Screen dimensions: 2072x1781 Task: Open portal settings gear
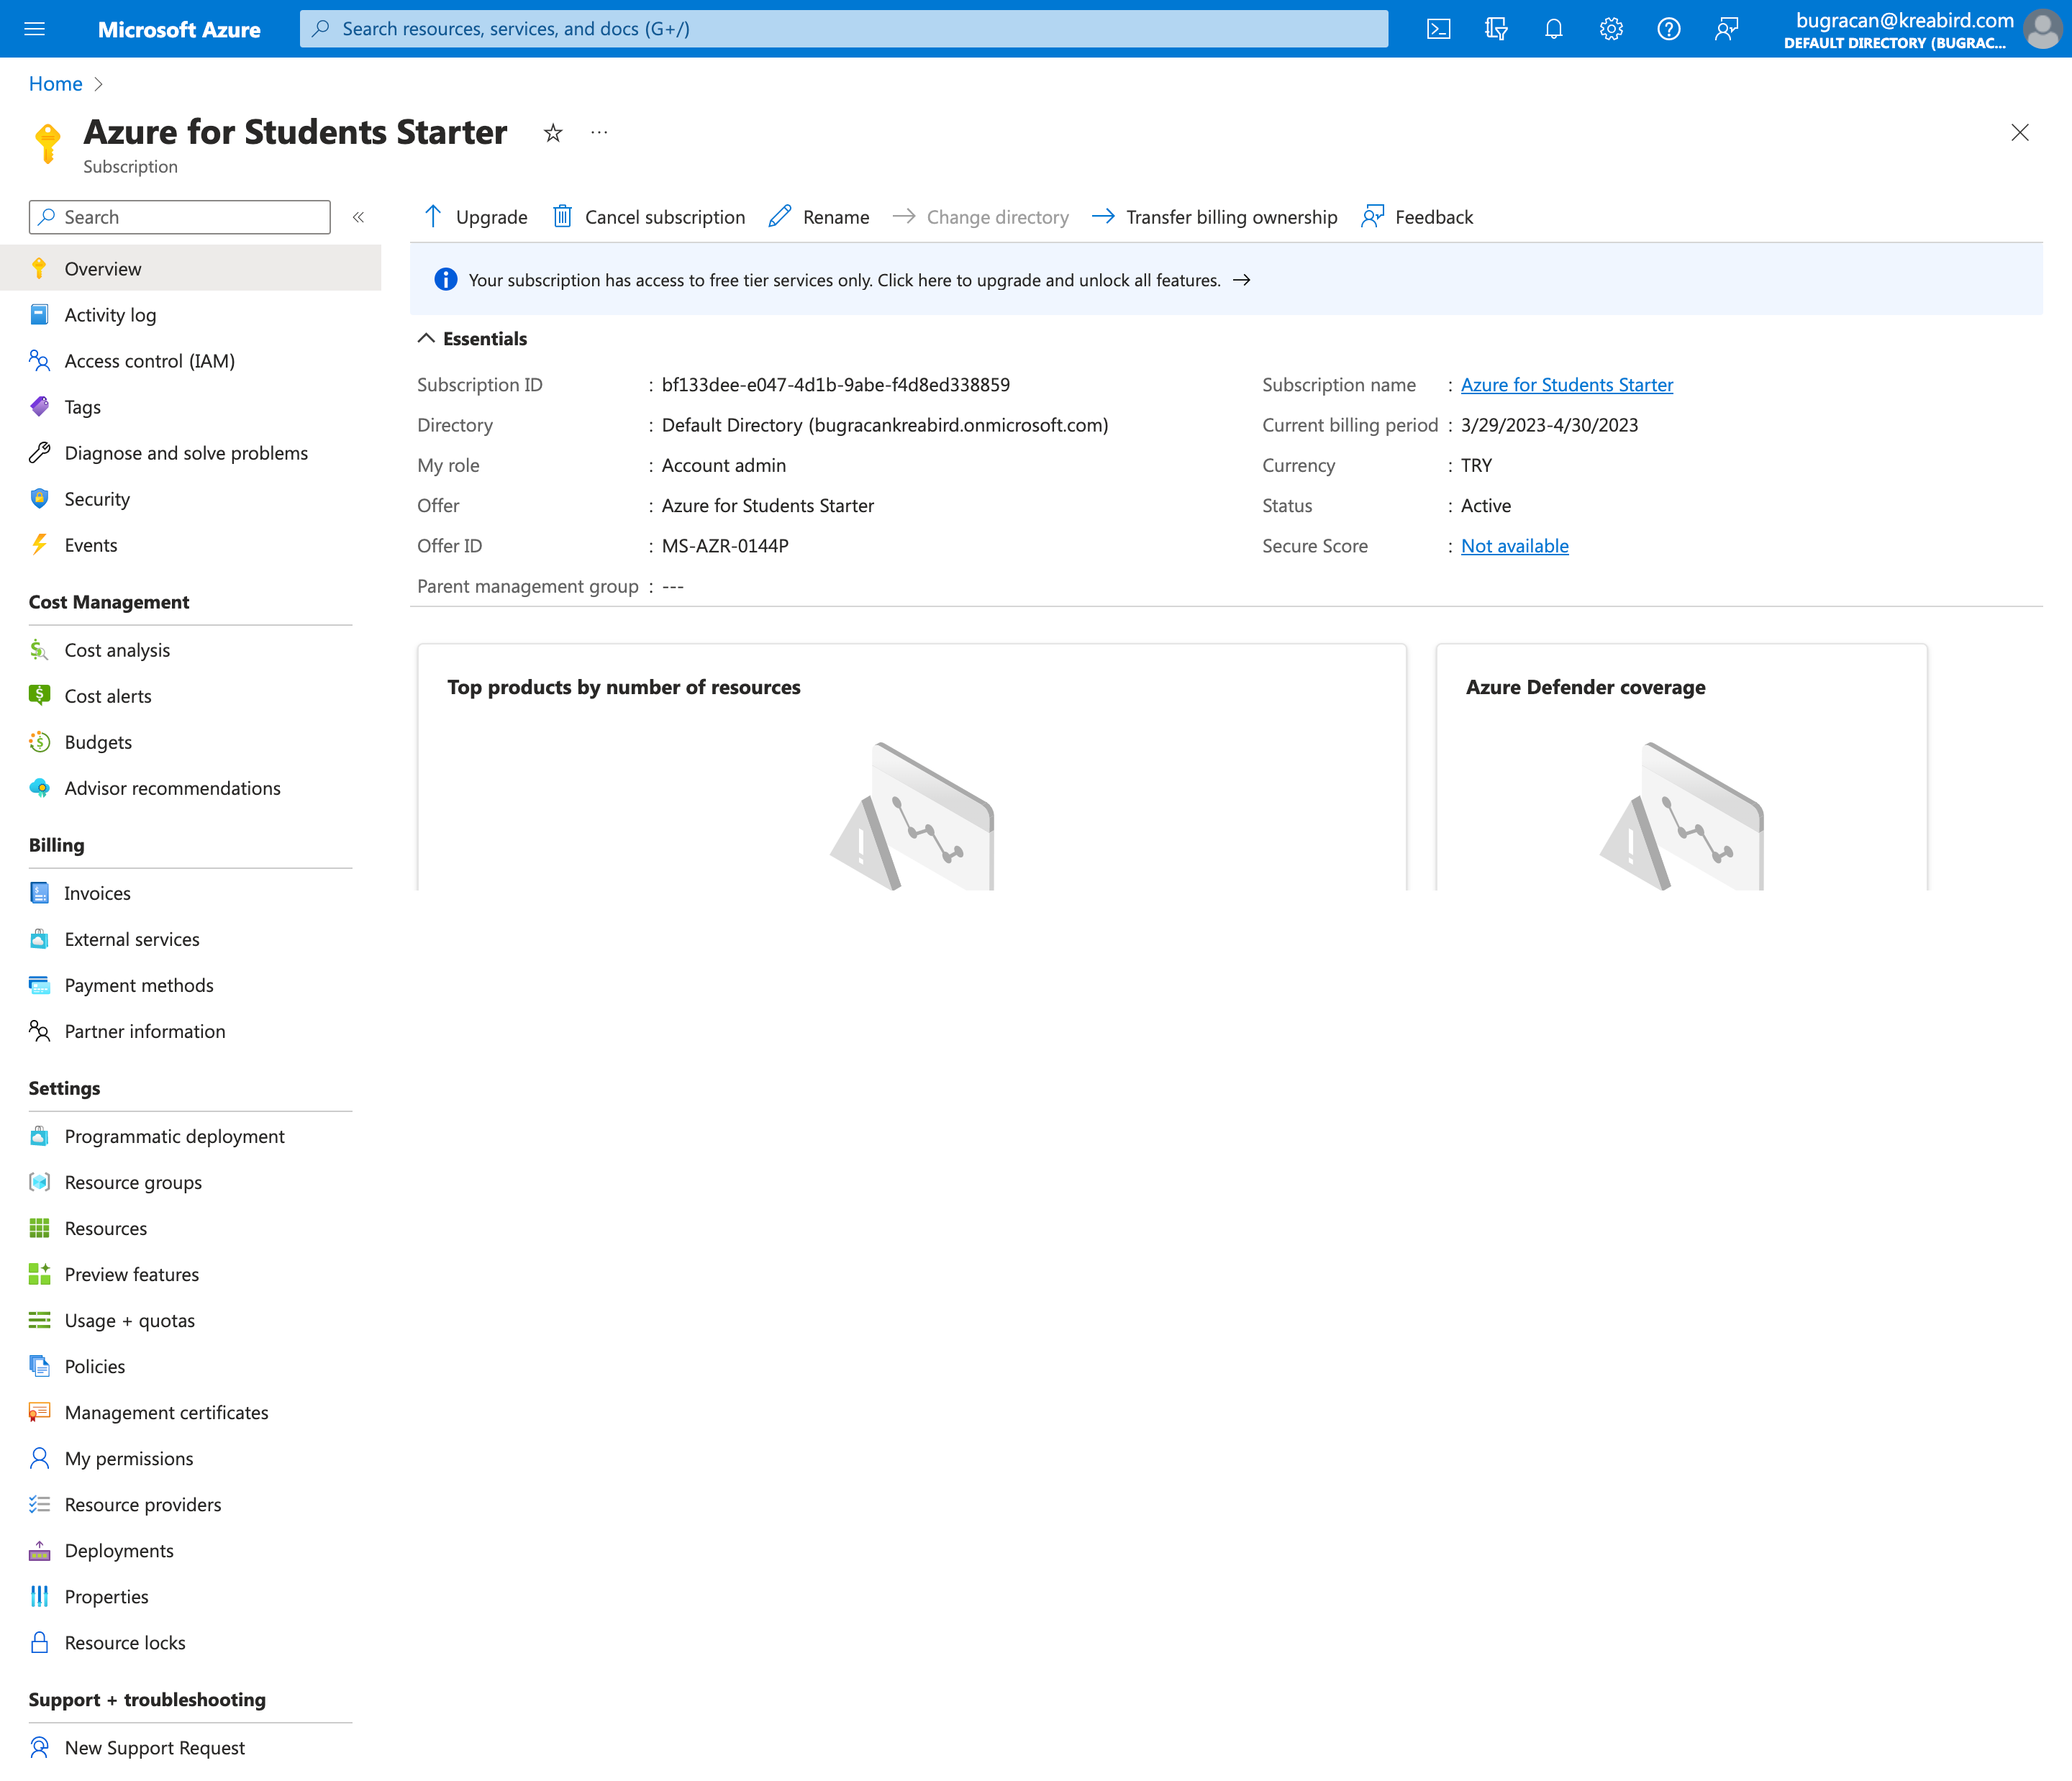click(x=1611, y=29)
